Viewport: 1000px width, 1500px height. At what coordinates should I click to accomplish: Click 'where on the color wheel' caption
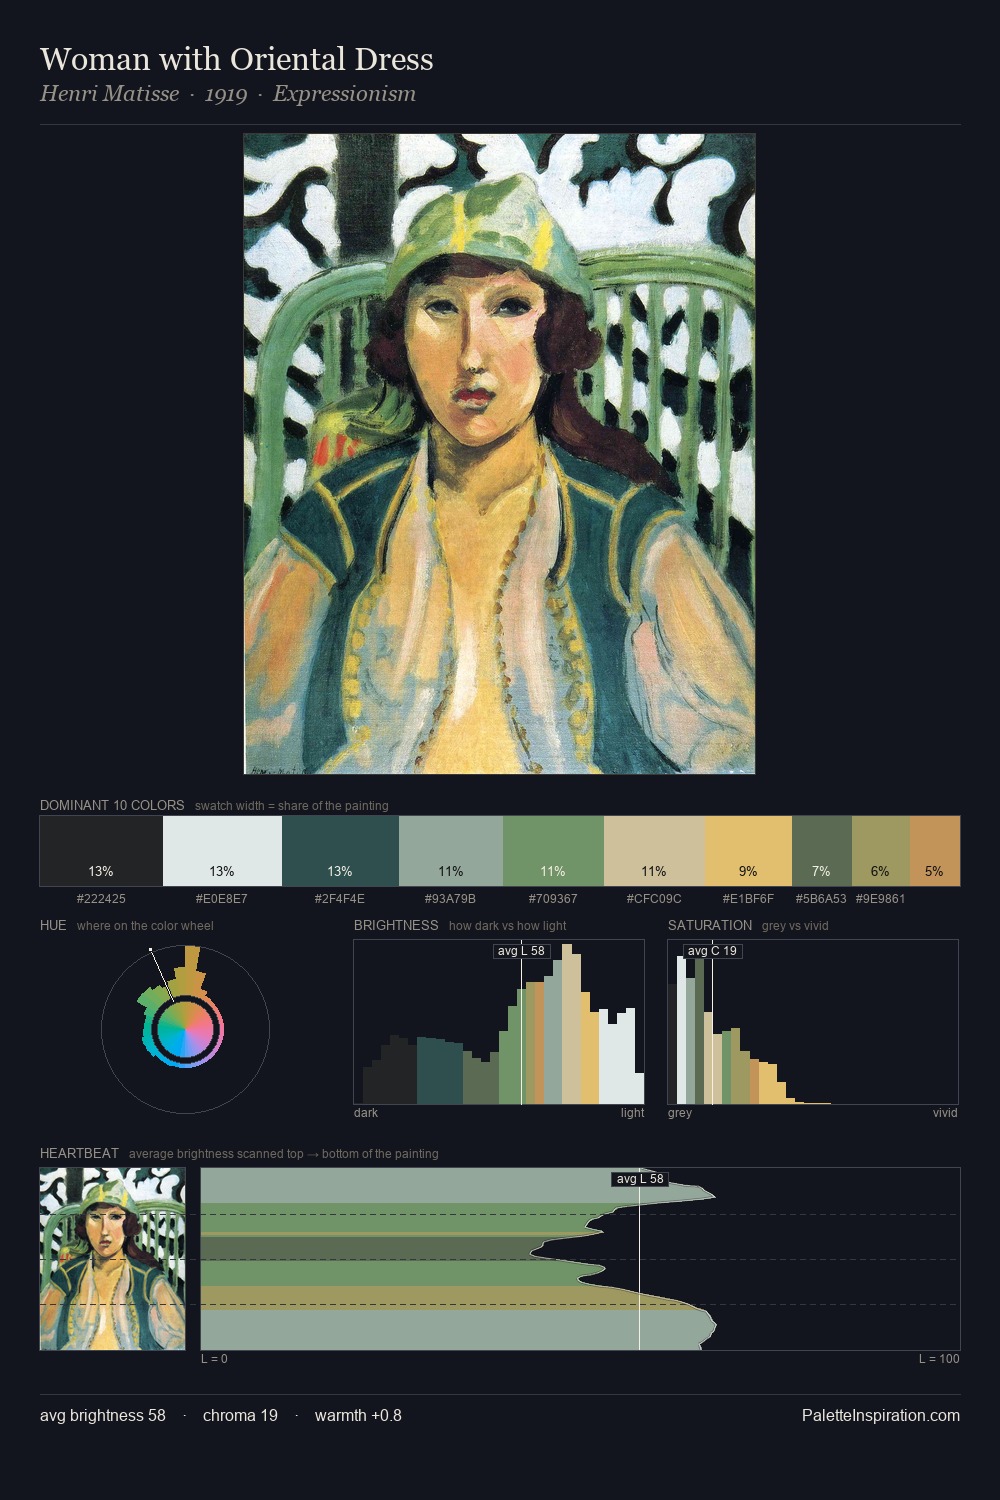pyautogui.click(x=145, y=926)
